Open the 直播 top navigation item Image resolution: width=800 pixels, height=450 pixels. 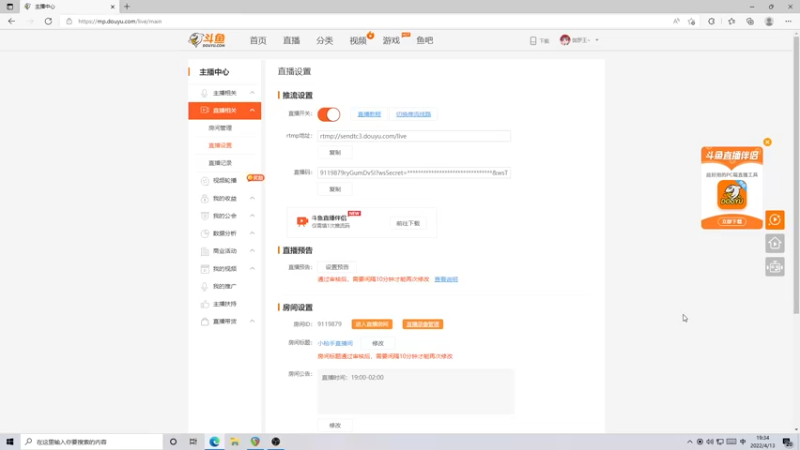tap(291, 40)
